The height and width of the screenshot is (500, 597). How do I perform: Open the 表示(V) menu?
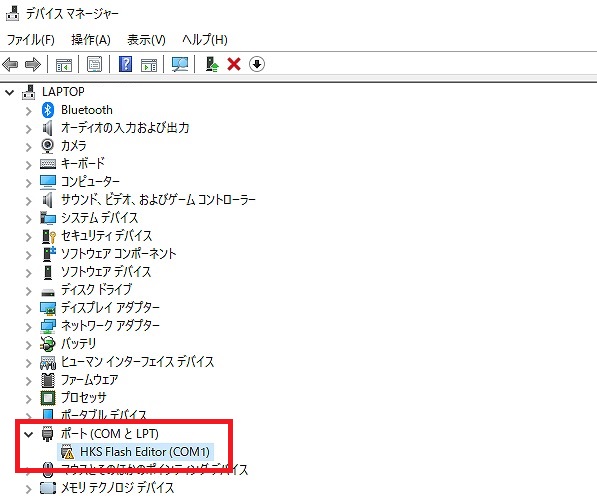click(x=146, y=40)
